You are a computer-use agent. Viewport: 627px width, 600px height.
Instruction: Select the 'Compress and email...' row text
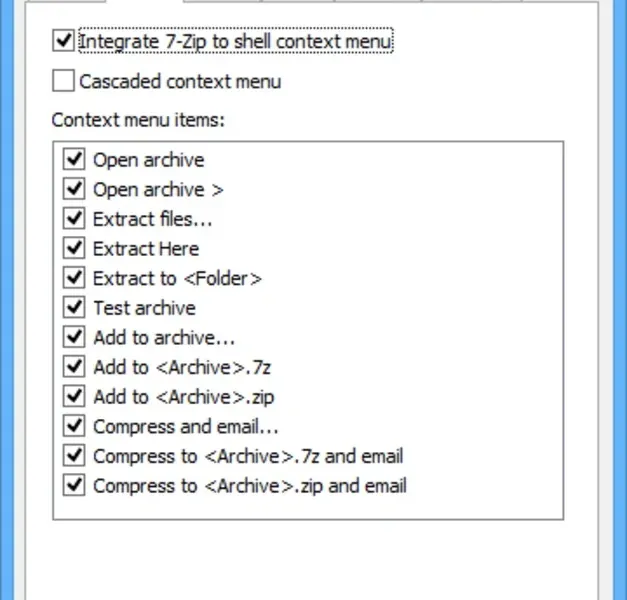[x=185, y=426]
